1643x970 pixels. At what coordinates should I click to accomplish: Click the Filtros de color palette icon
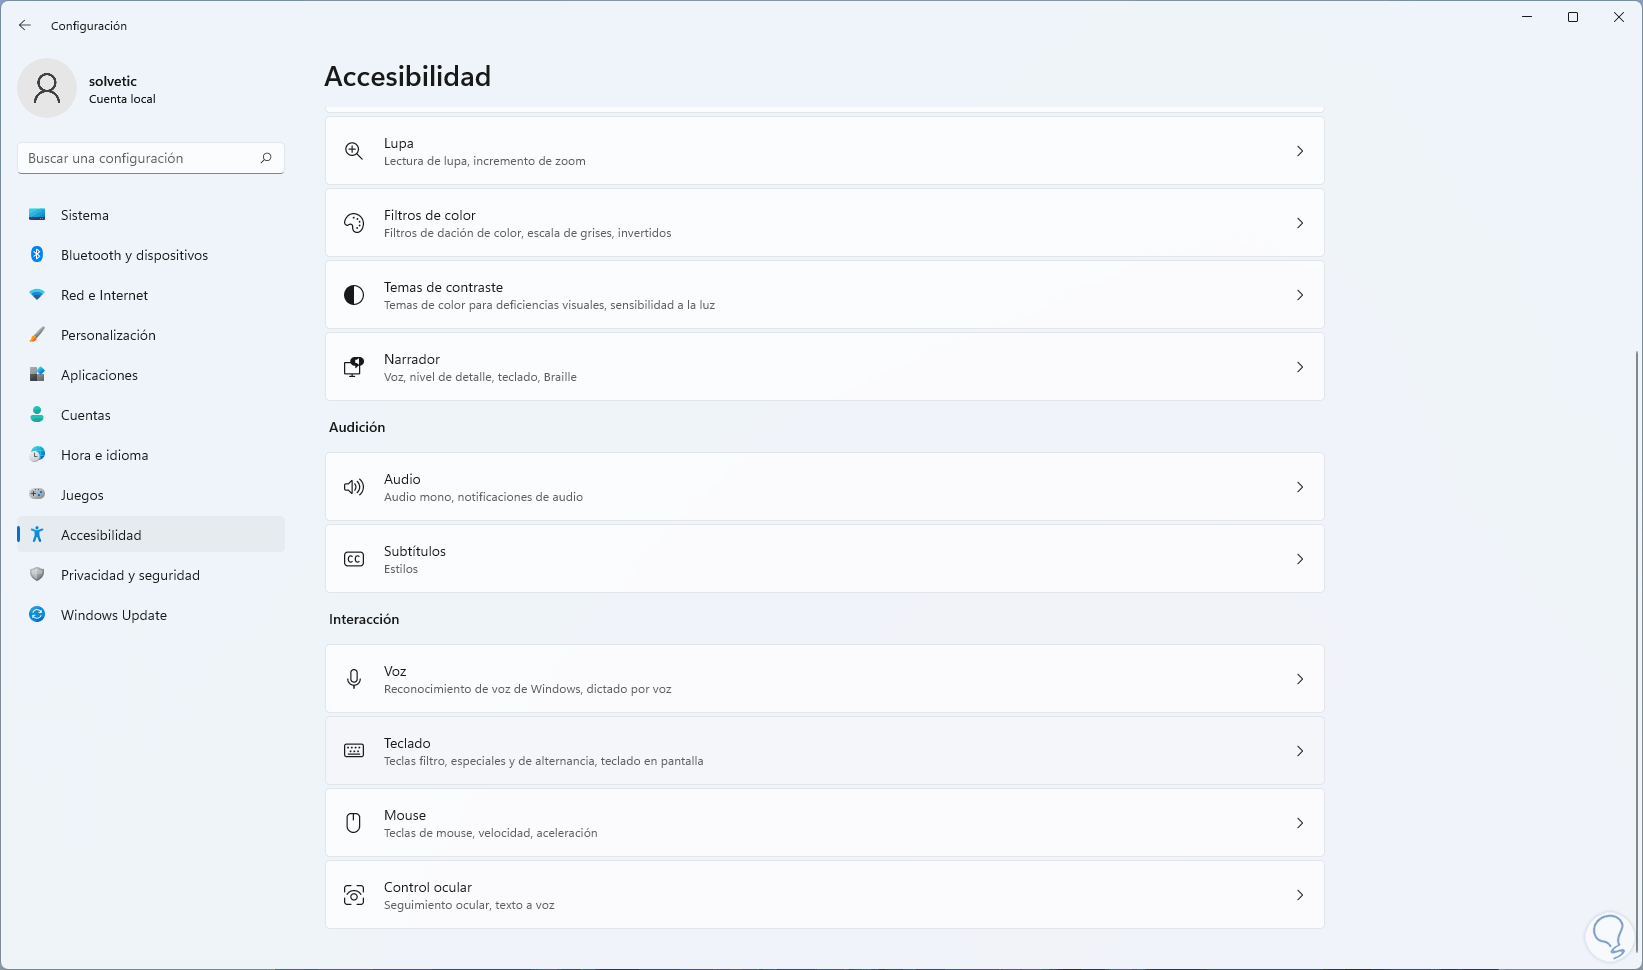354,223
